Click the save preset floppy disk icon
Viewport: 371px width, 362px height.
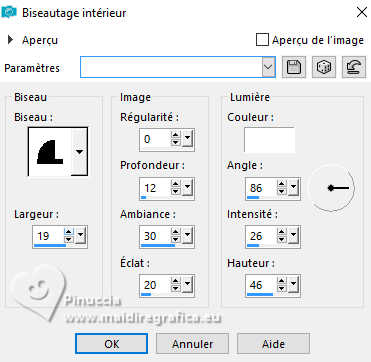coord(294,68)
